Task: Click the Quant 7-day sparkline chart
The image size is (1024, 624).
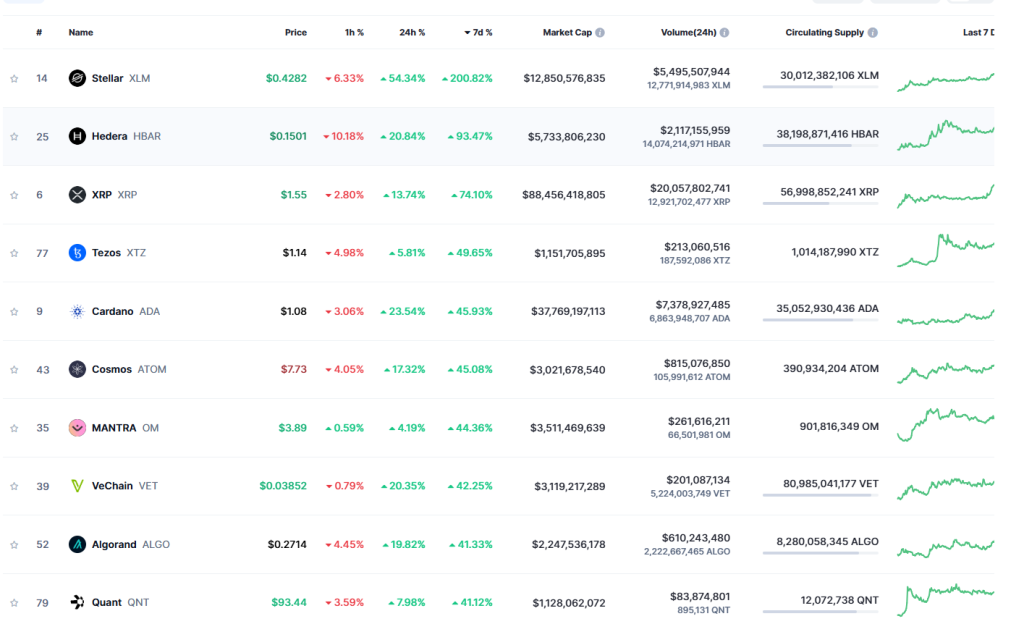Action: coord(944,597)
